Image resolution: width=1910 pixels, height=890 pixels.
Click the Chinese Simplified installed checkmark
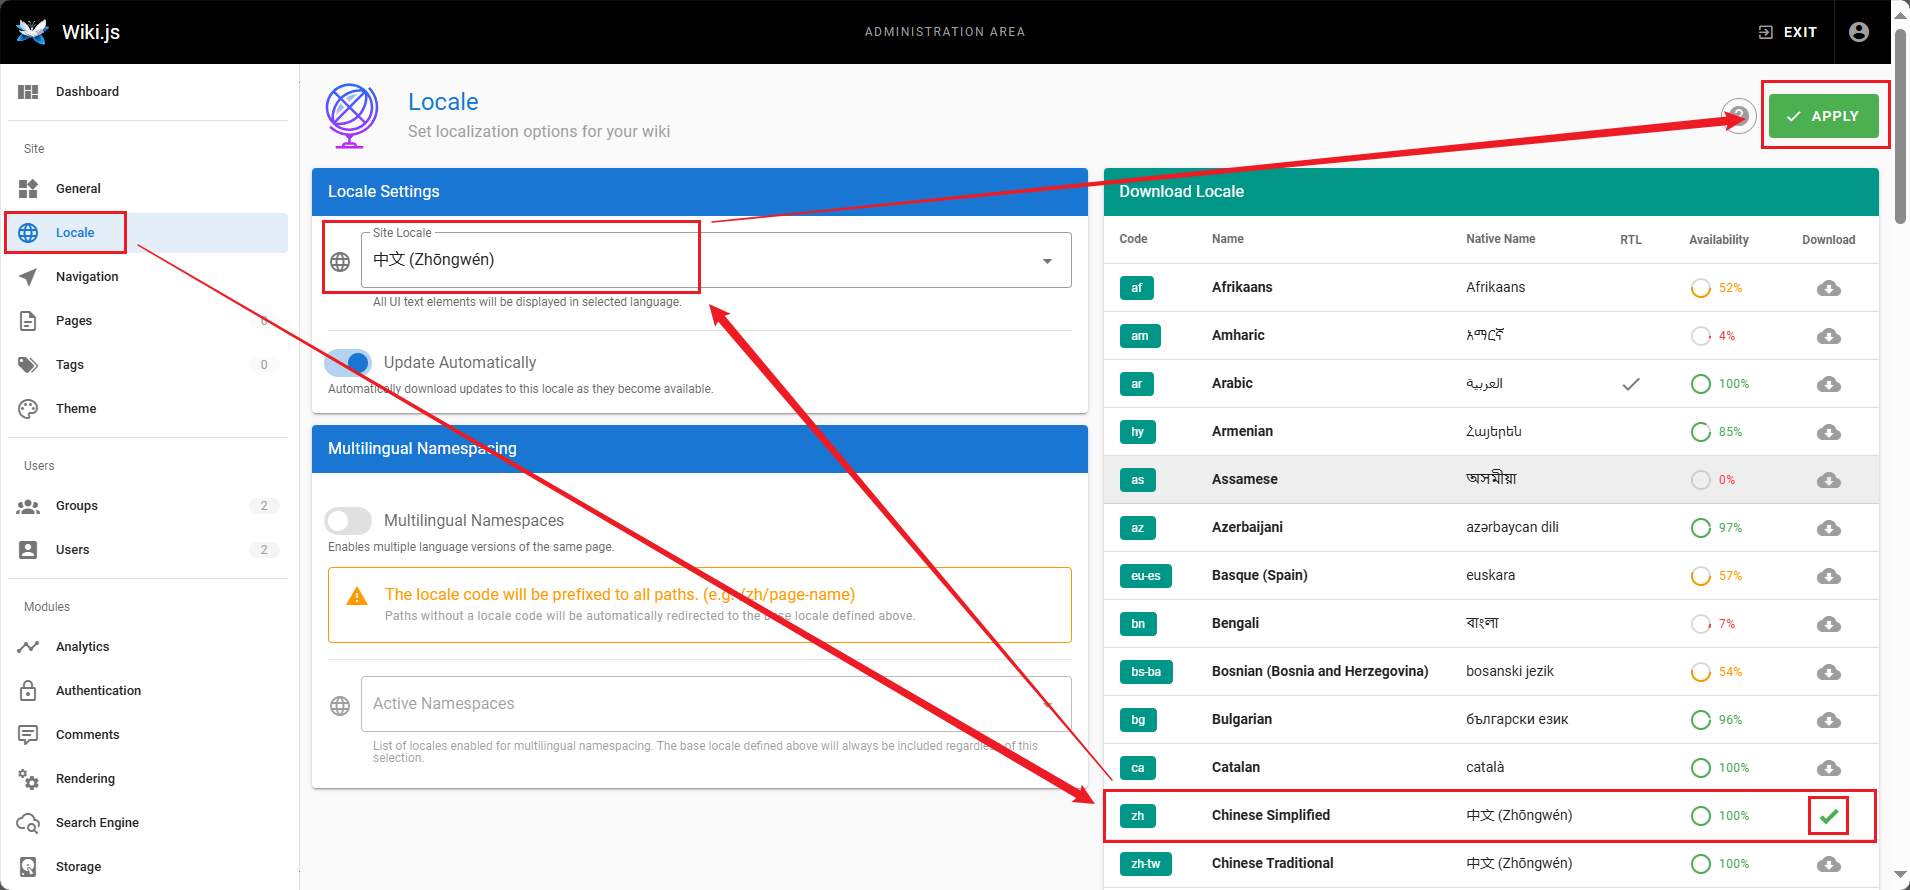[1828, 816]
